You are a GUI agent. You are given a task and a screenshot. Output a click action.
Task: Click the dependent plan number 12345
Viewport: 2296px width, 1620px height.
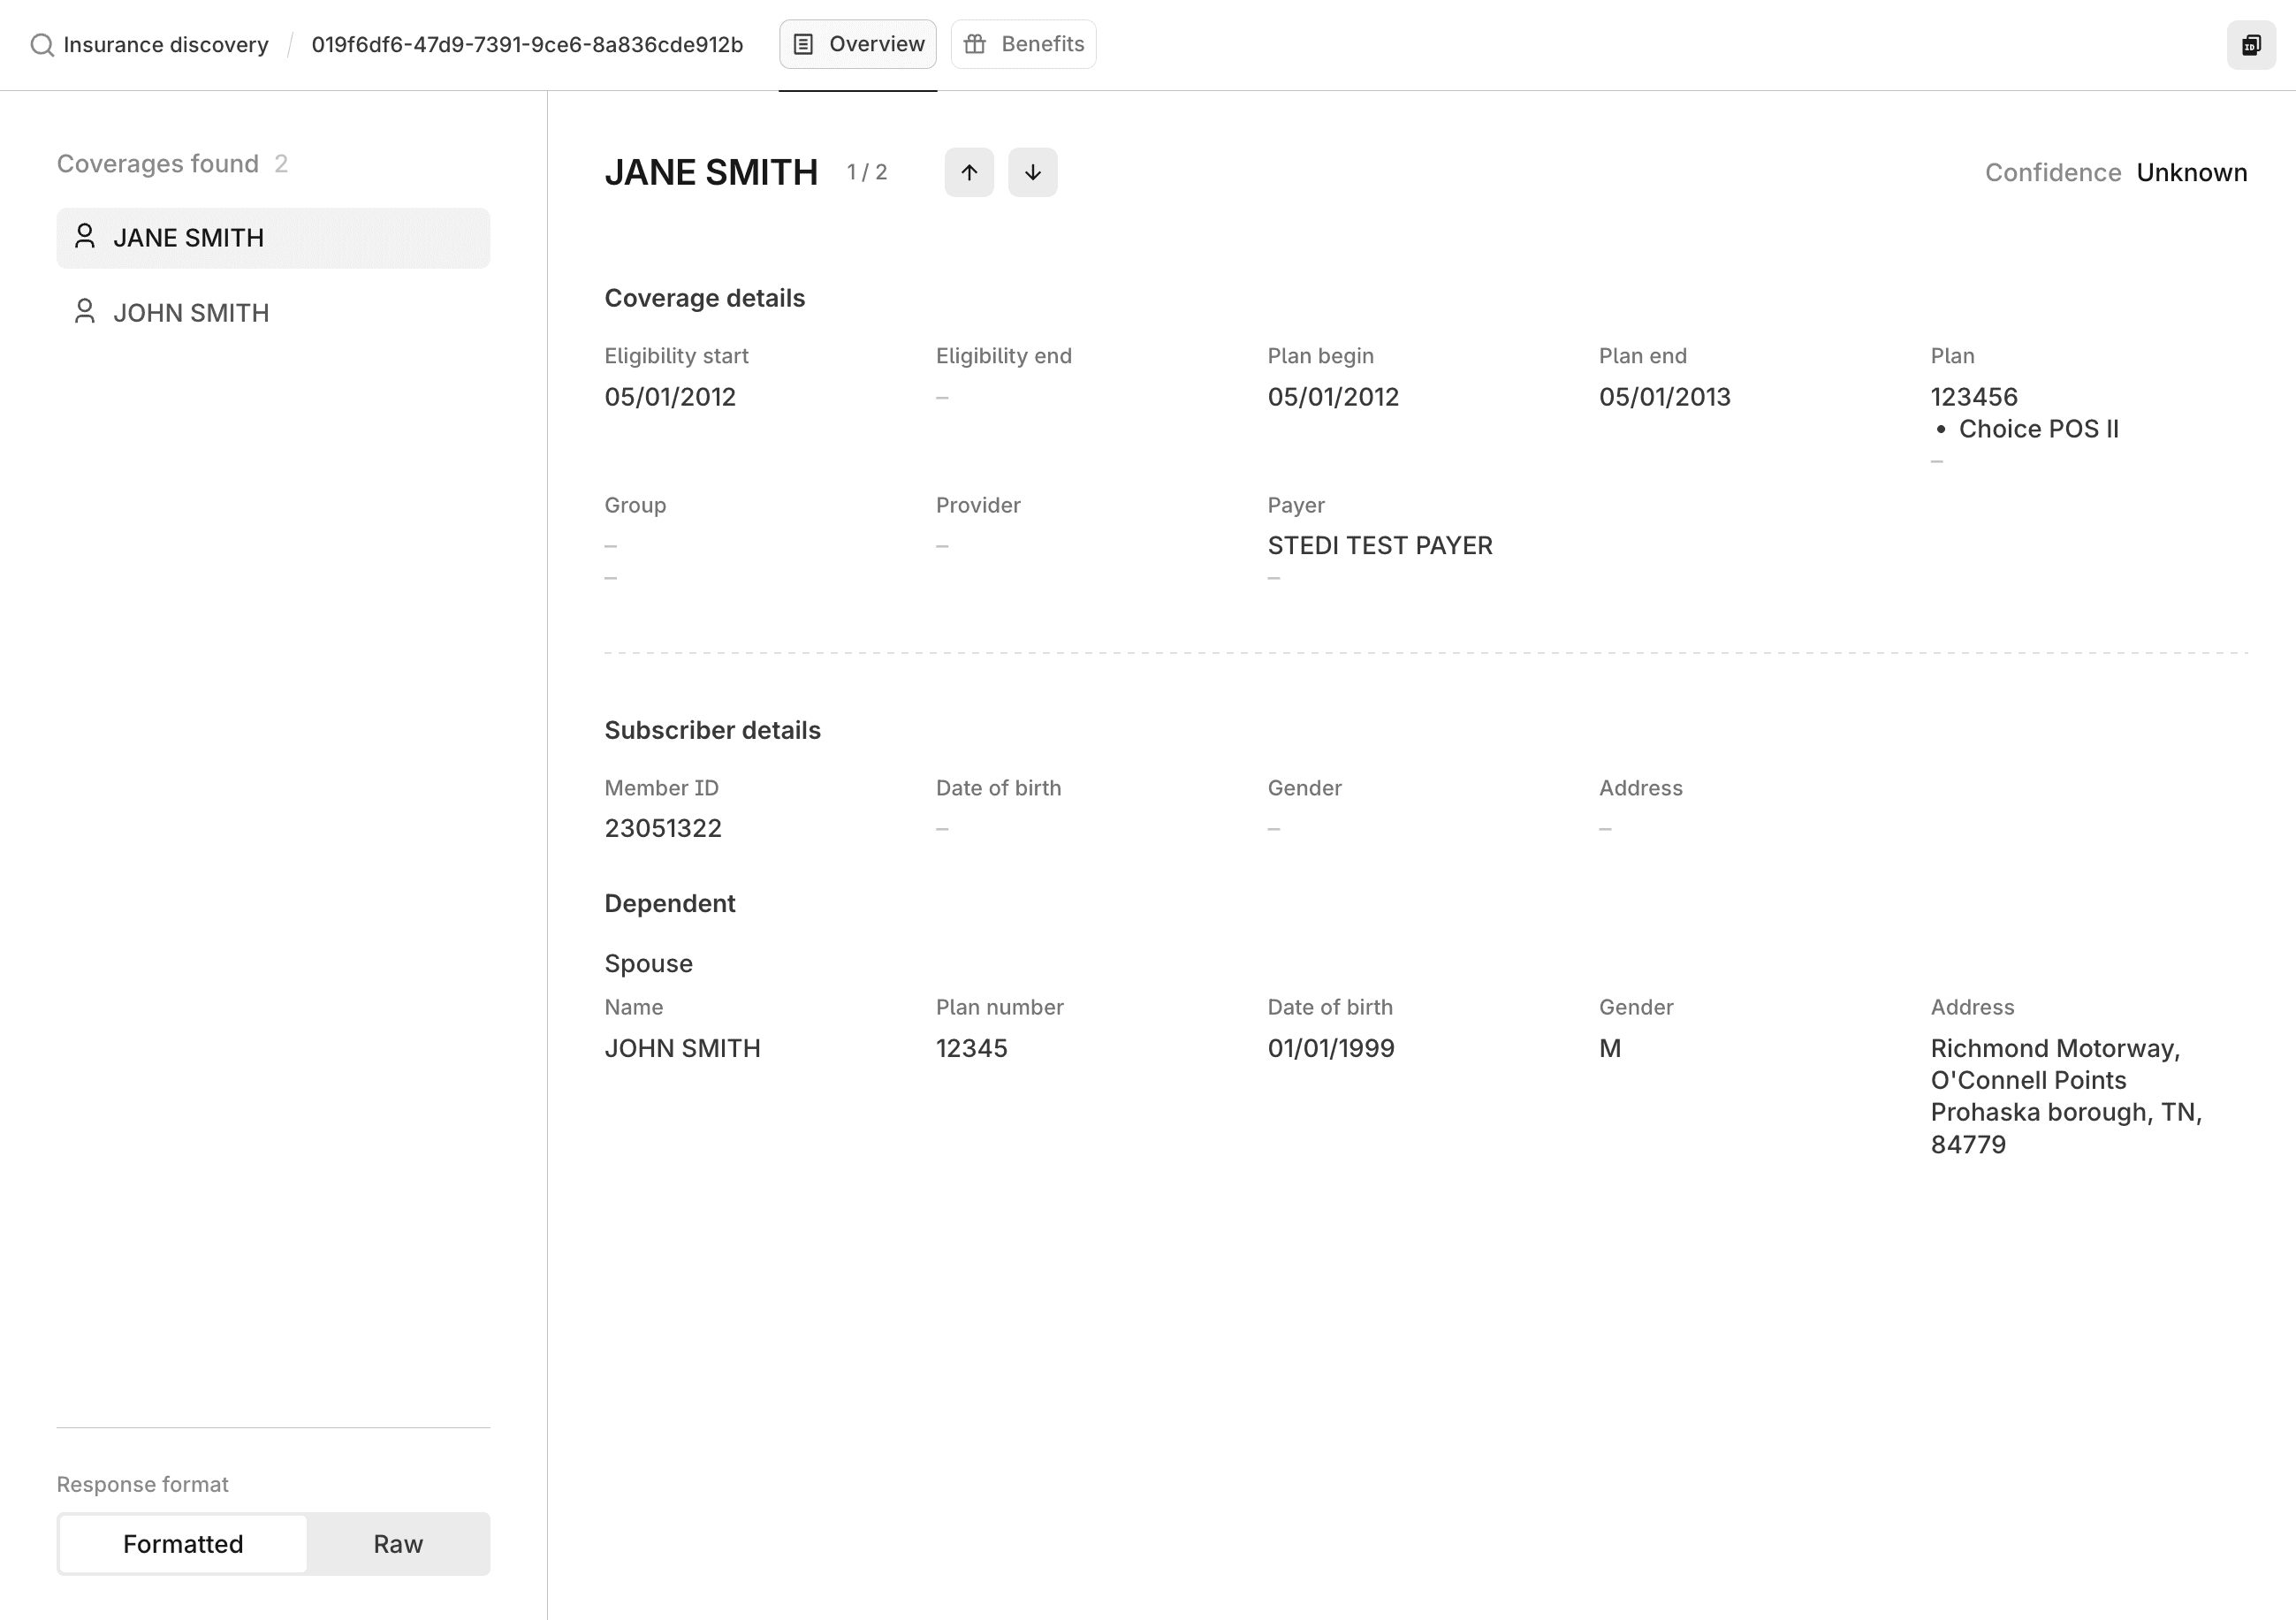click(971, 1049)
